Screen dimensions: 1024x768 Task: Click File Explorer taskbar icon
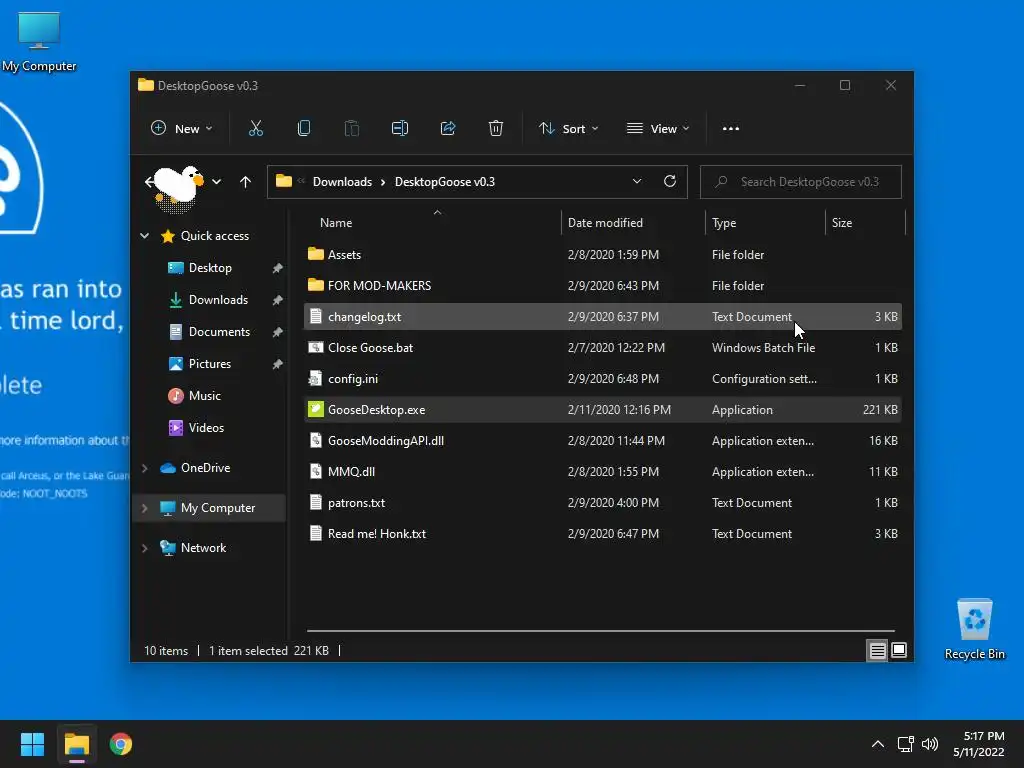(76, 744)
